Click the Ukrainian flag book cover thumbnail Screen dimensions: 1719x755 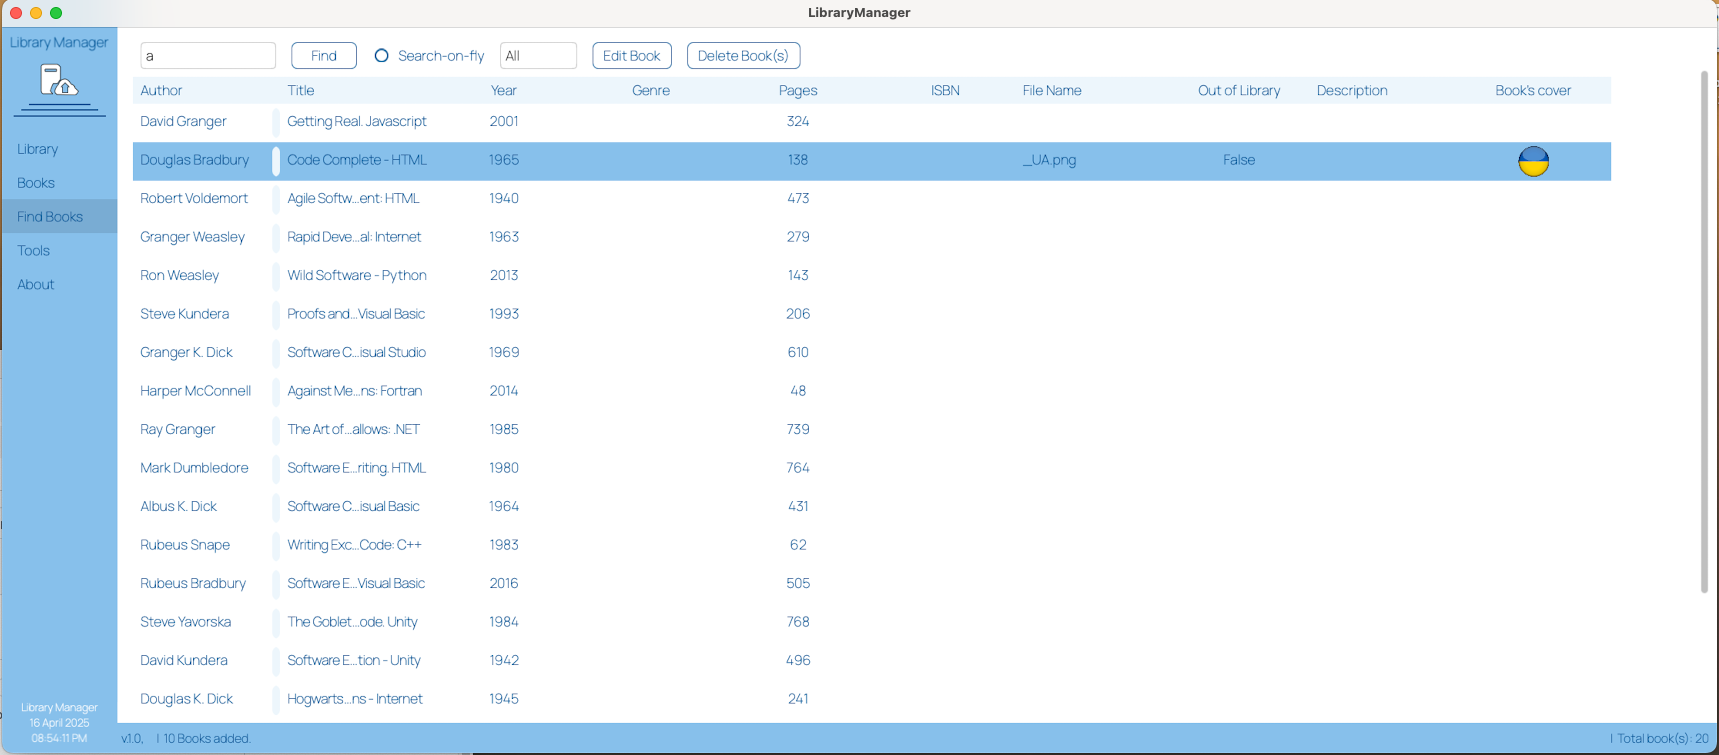click(1533, 161)
